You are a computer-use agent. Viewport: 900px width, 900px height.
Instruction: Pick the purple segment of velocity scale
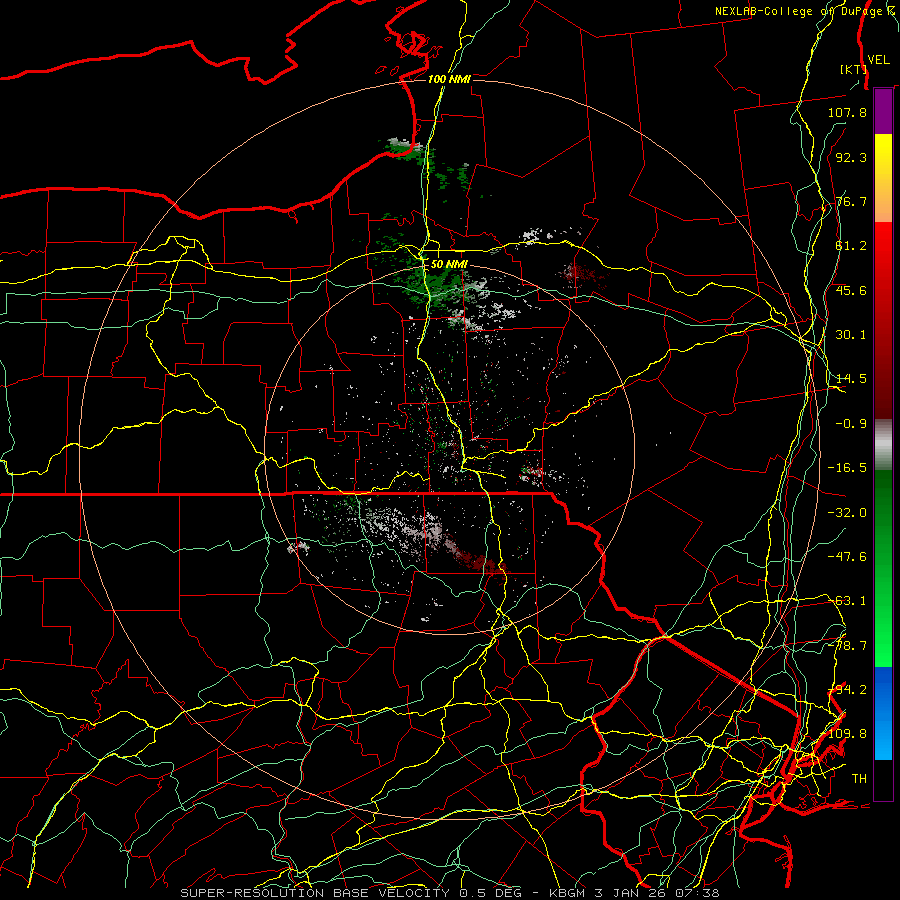click(883, 112)
